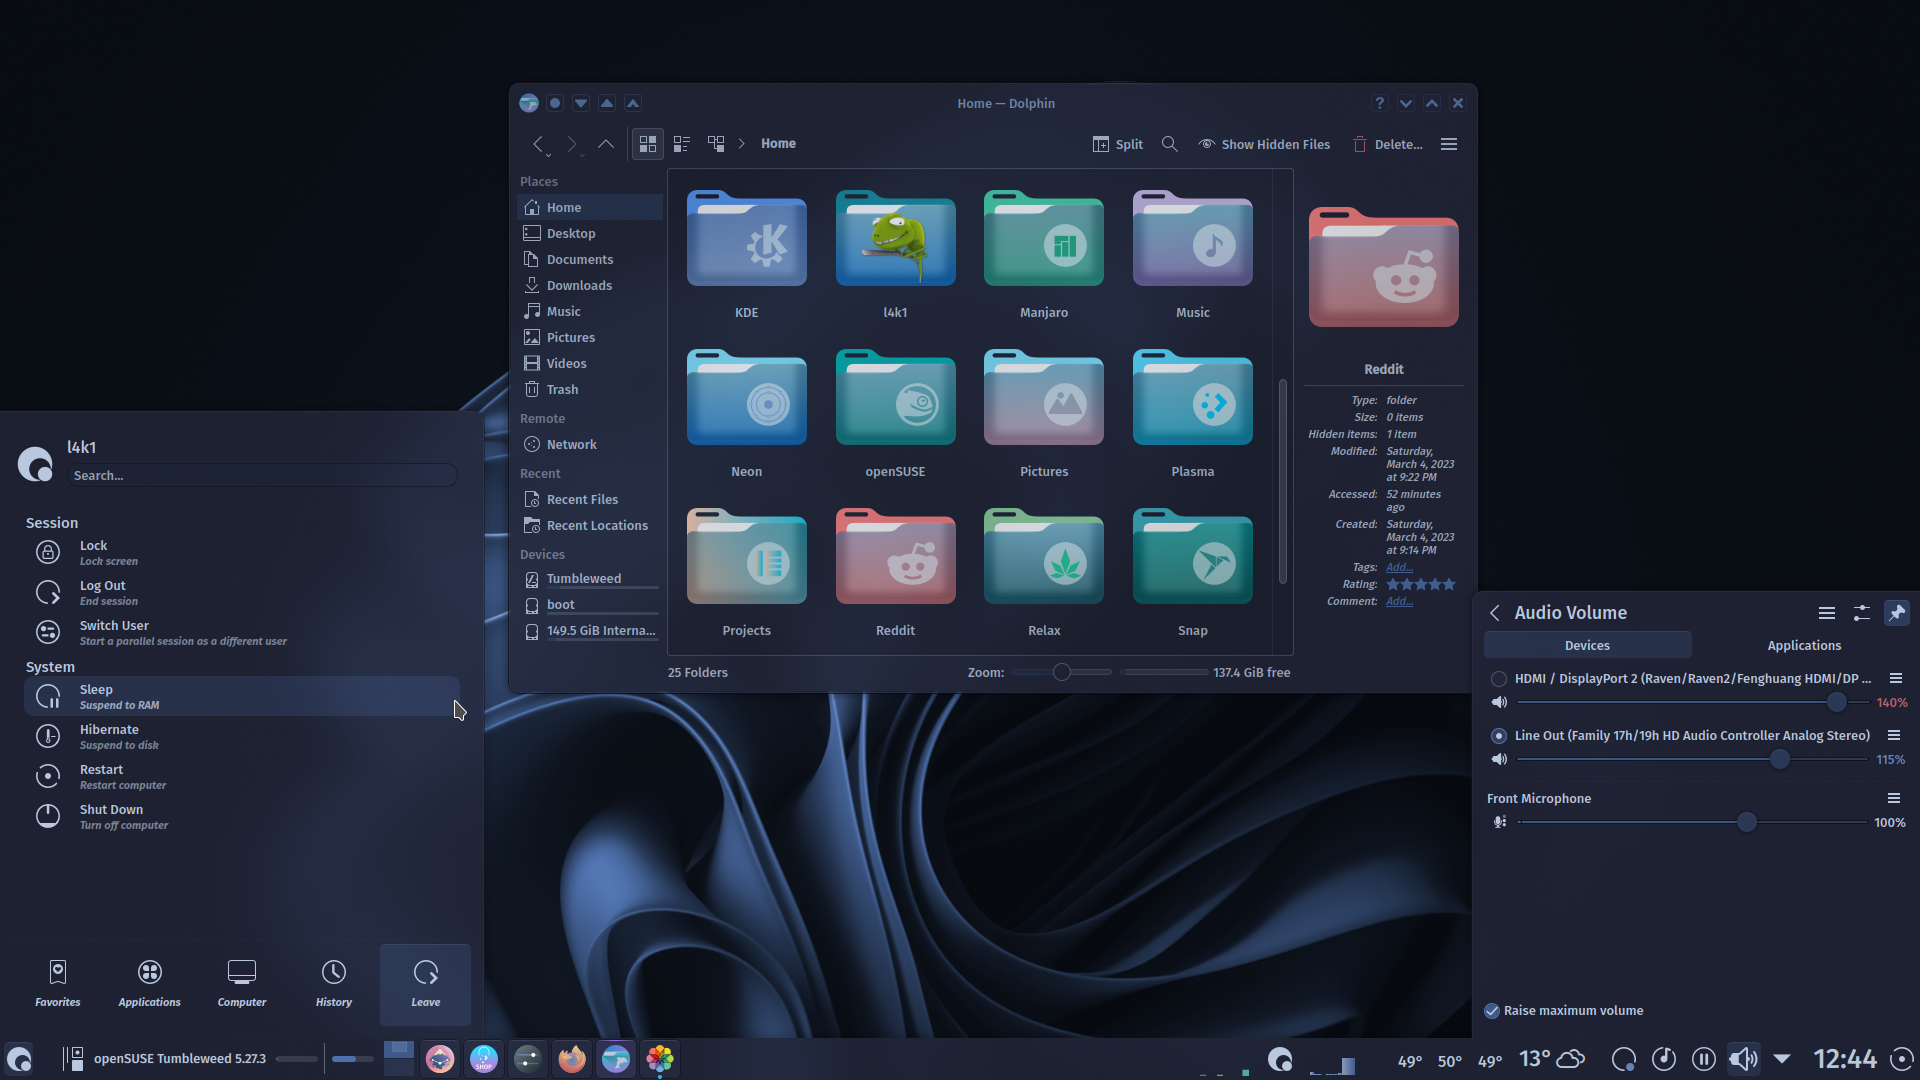Open the l4k1 folder with chameleon
1920x1080 pixels.
pyautogui.click(x=895, y=255)
